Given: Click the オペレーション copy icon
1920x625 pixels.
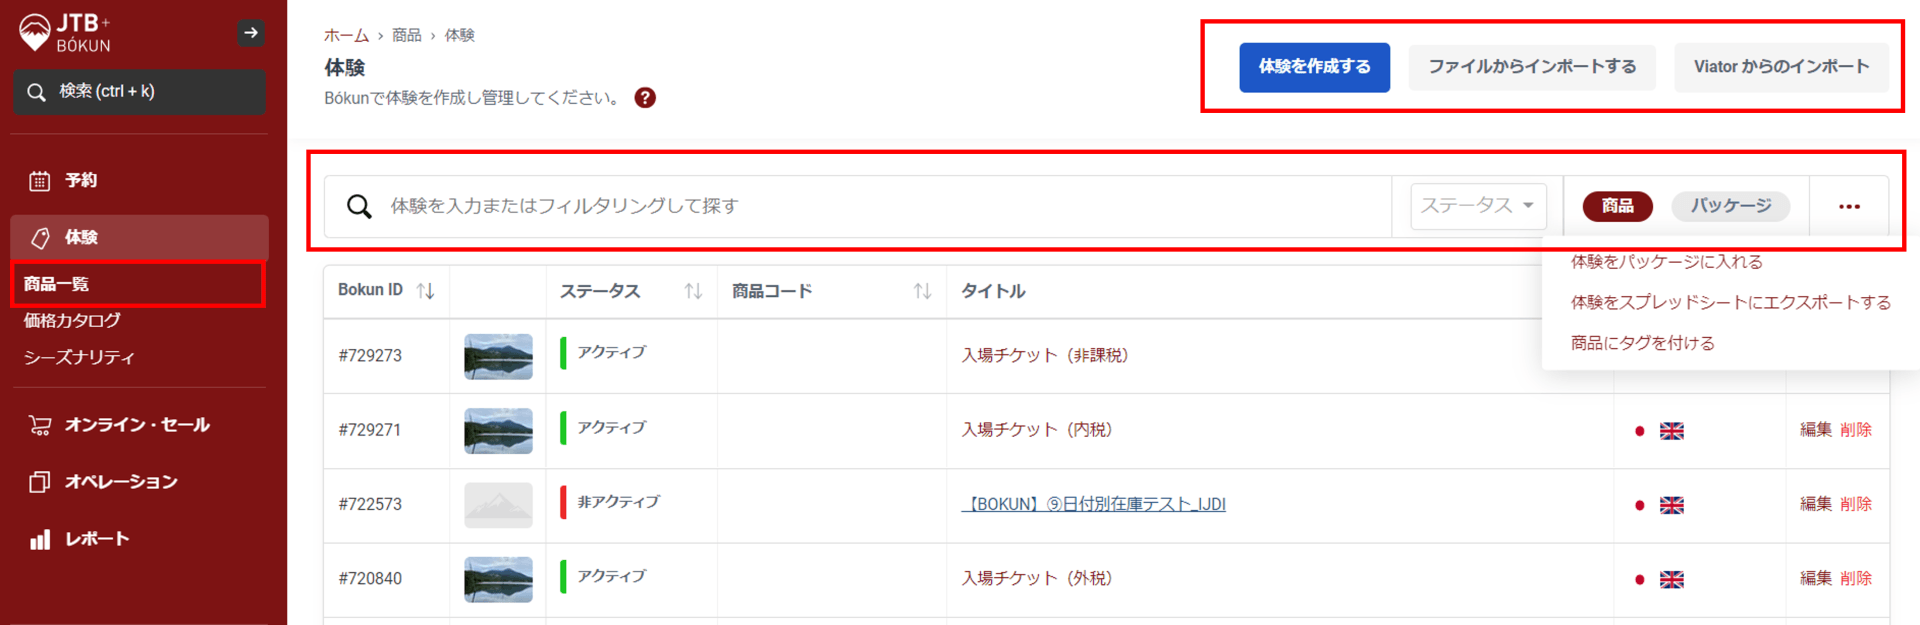Looking at the screenshot, I should tap(40, 482).
